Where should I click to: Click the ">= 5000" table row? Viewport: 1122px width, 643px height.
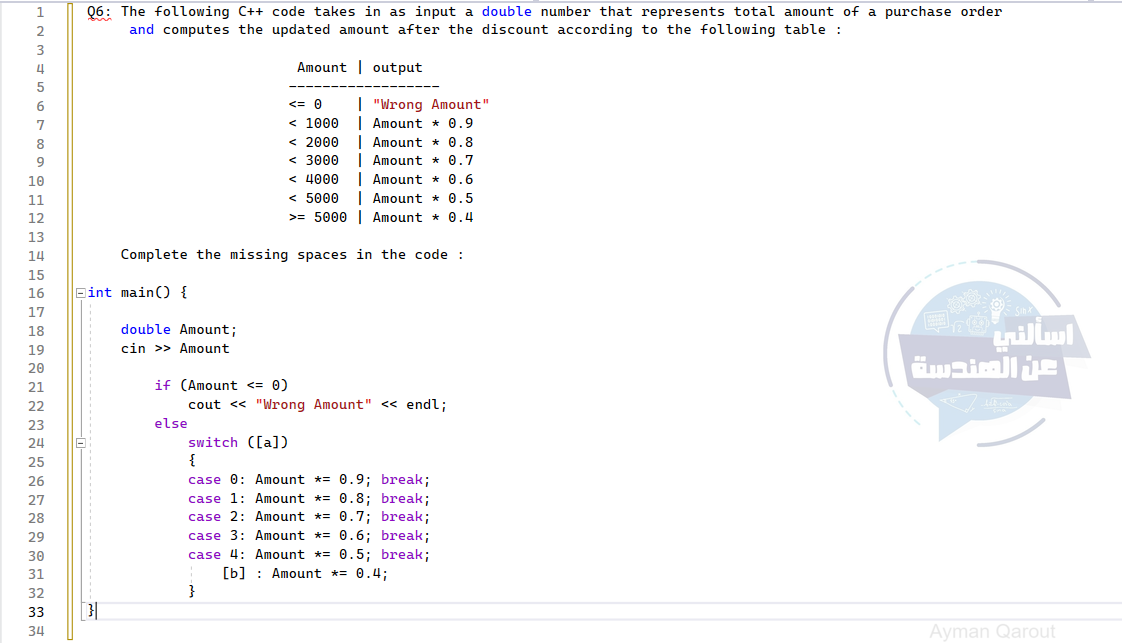(x=317, y=217)
